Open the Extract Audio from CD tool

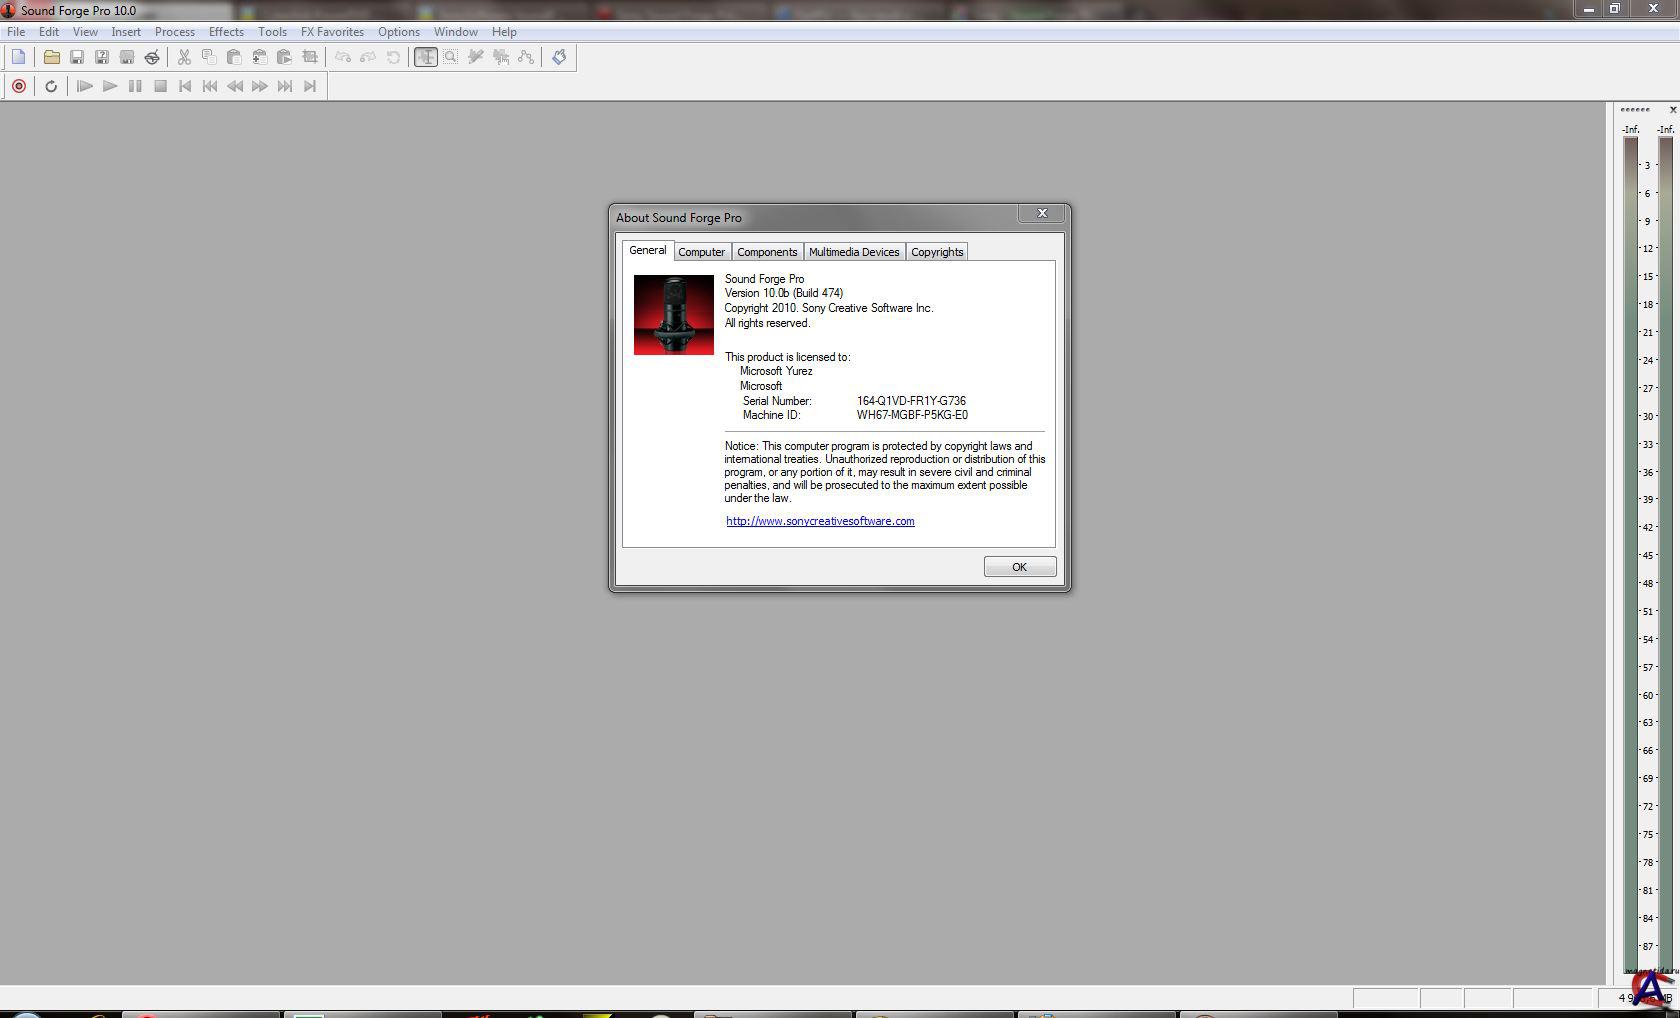tap(151, 57)
